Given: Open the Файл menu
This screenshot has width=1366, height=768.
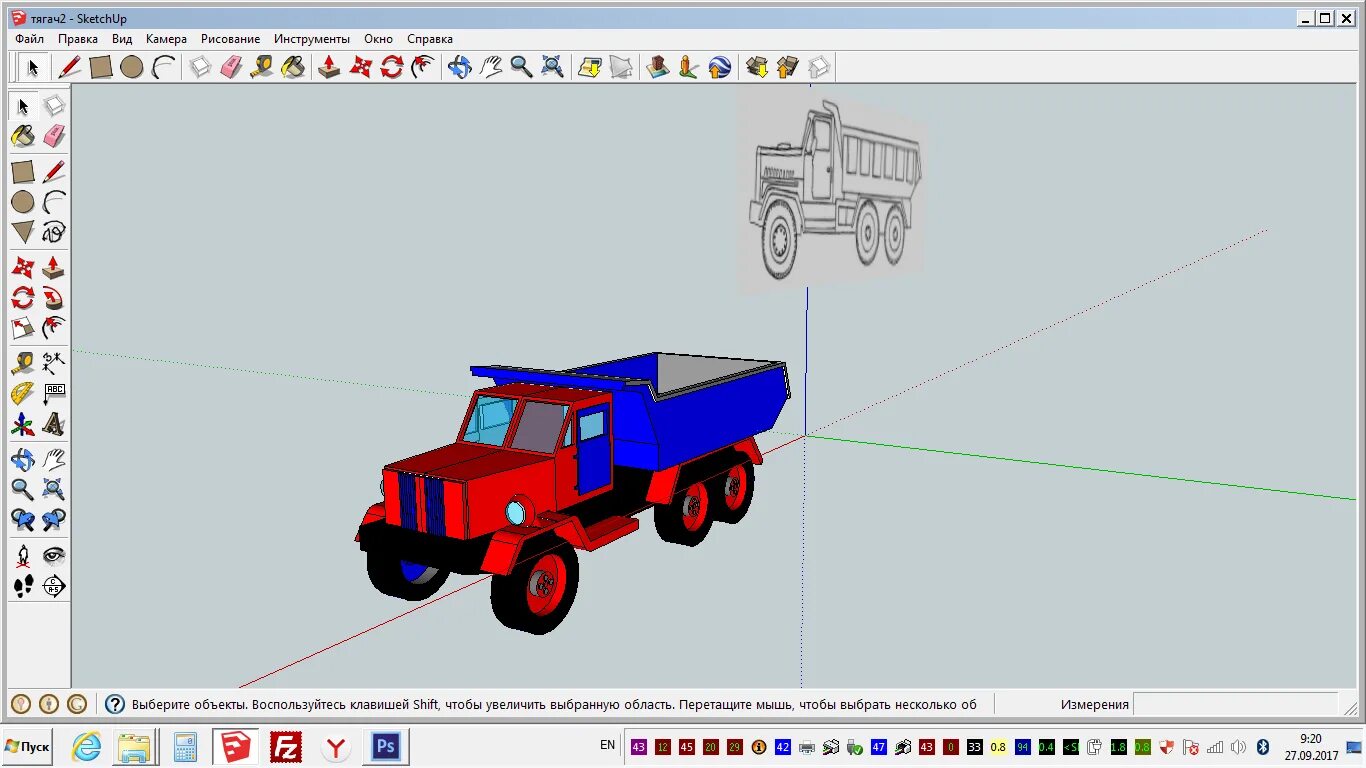Looking at the screenshot, I should tap(30, 39).
